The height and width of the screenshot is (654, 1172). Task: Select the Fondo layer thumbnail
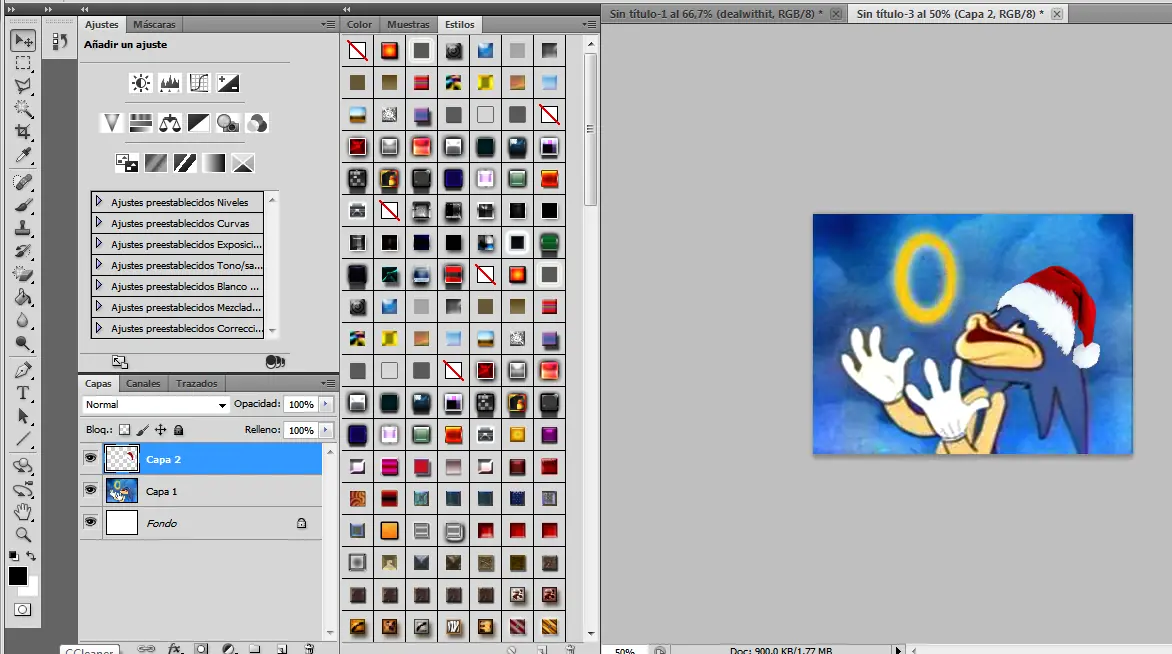121,523
